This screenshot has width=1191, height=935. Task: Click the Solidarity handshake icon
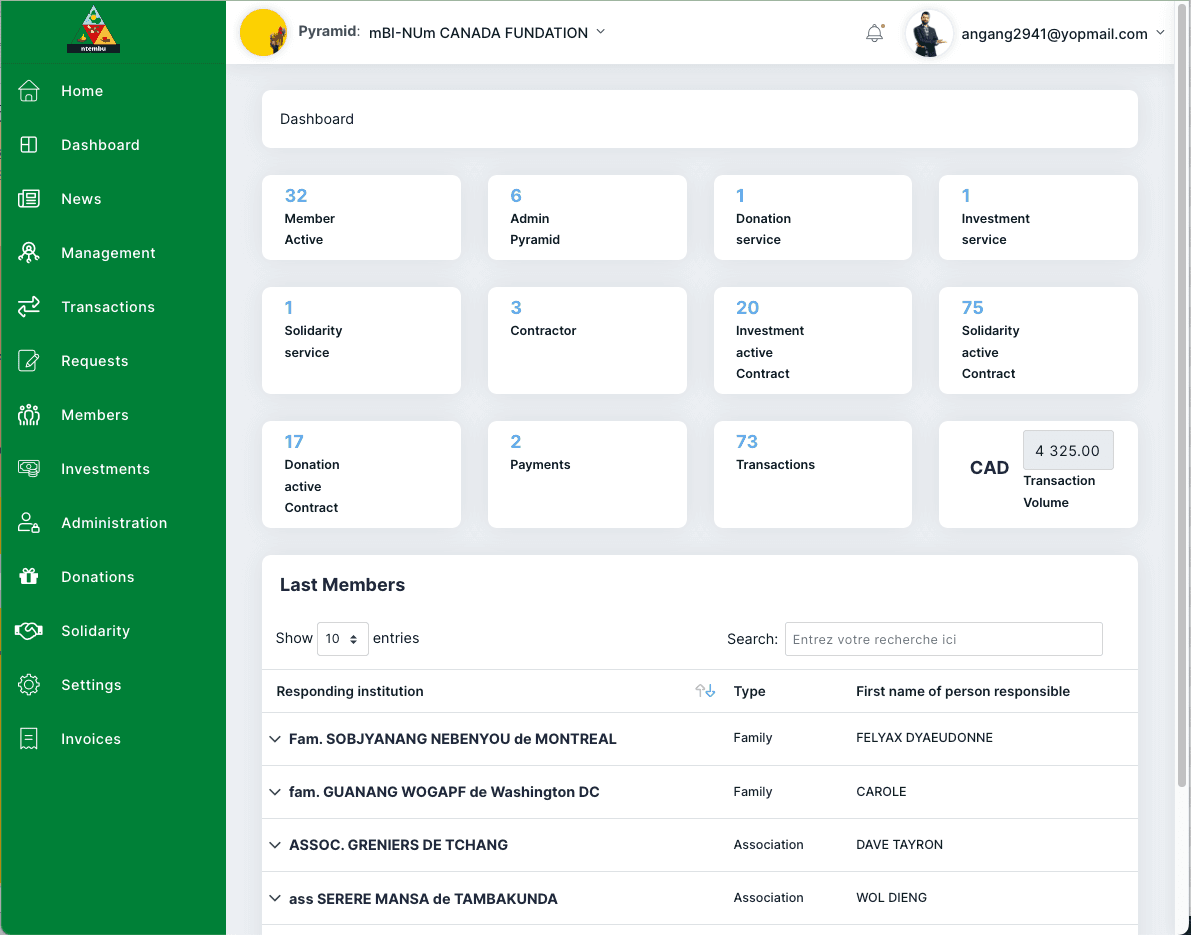pos(29,631)
